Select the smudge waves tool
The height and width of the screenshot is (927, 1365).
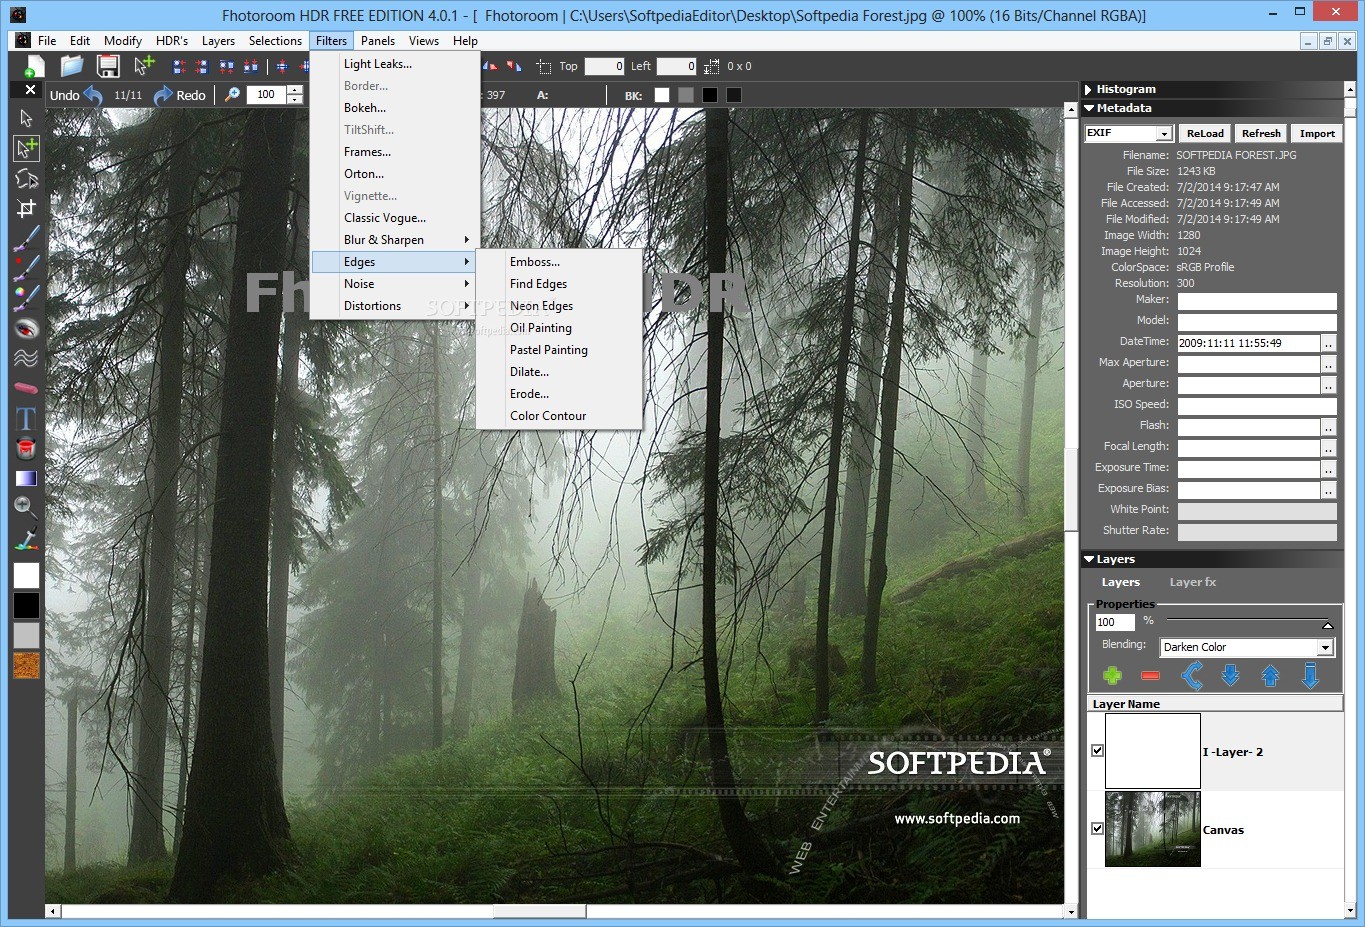tap(26, 358)
